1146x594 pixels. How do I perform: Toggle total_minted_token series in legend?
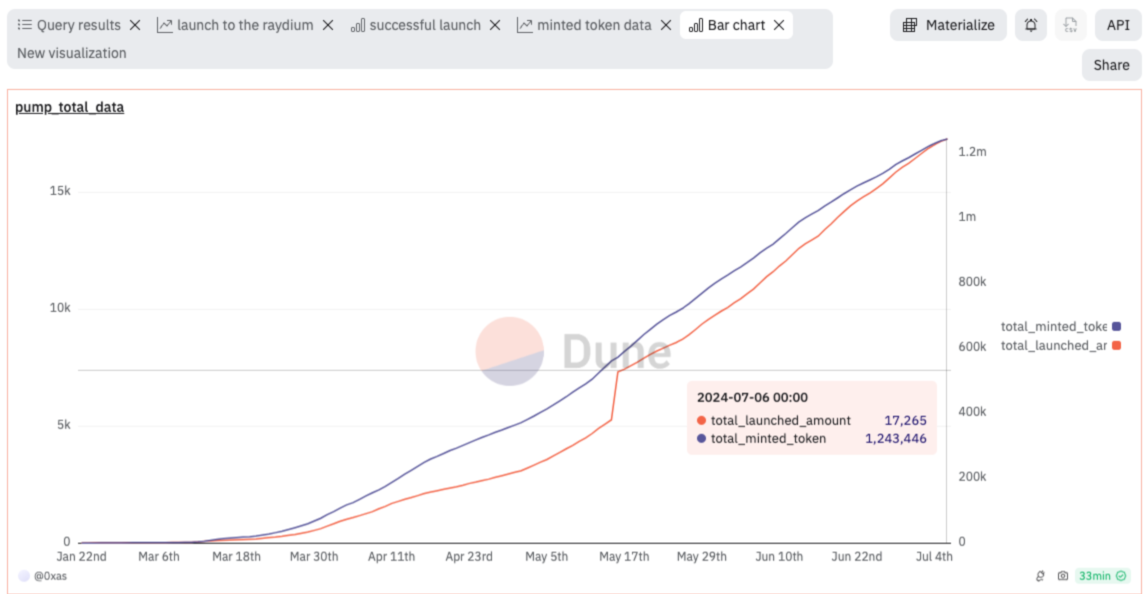coord(1060,326)
